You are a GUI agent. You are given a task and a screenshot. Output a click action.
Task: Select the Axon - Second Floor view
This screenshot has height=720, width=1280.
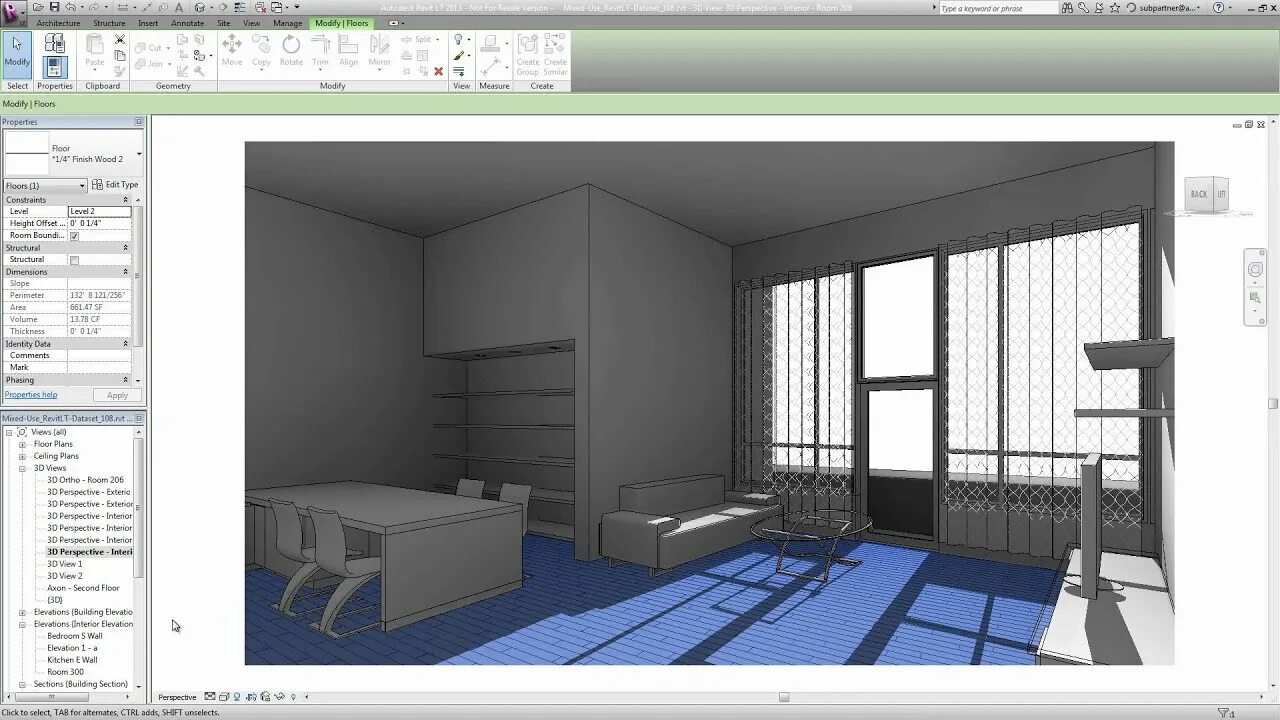(83, 588)
